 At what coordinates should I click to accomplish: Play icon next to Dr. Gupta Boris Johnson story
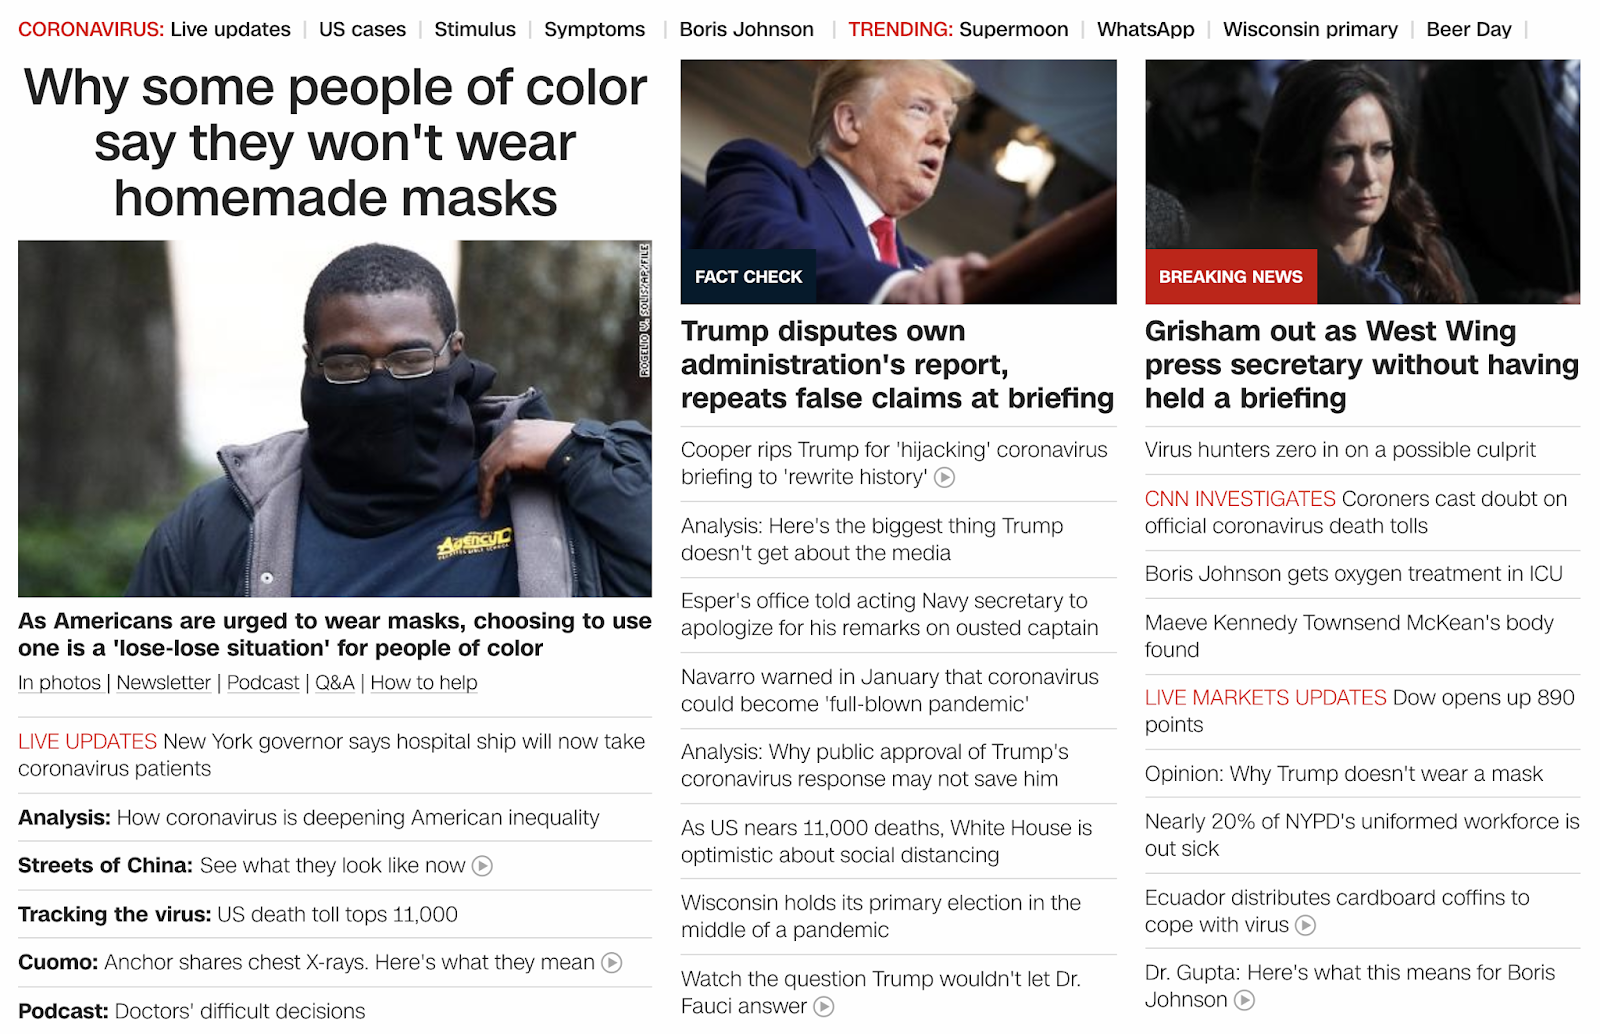click(1244, 1000)
